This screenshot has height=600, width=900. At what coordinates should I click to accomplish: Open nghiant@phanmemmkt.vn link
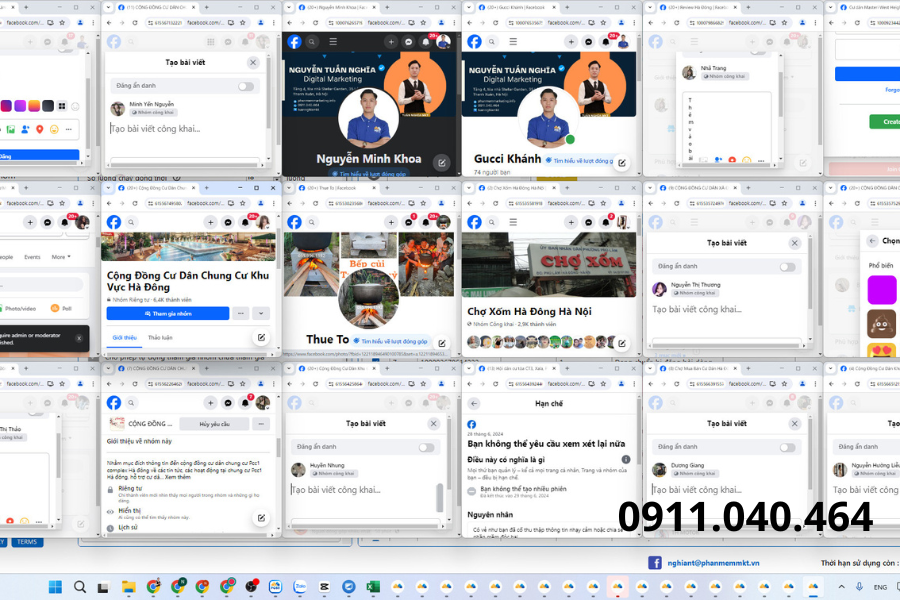click(713, 563)
